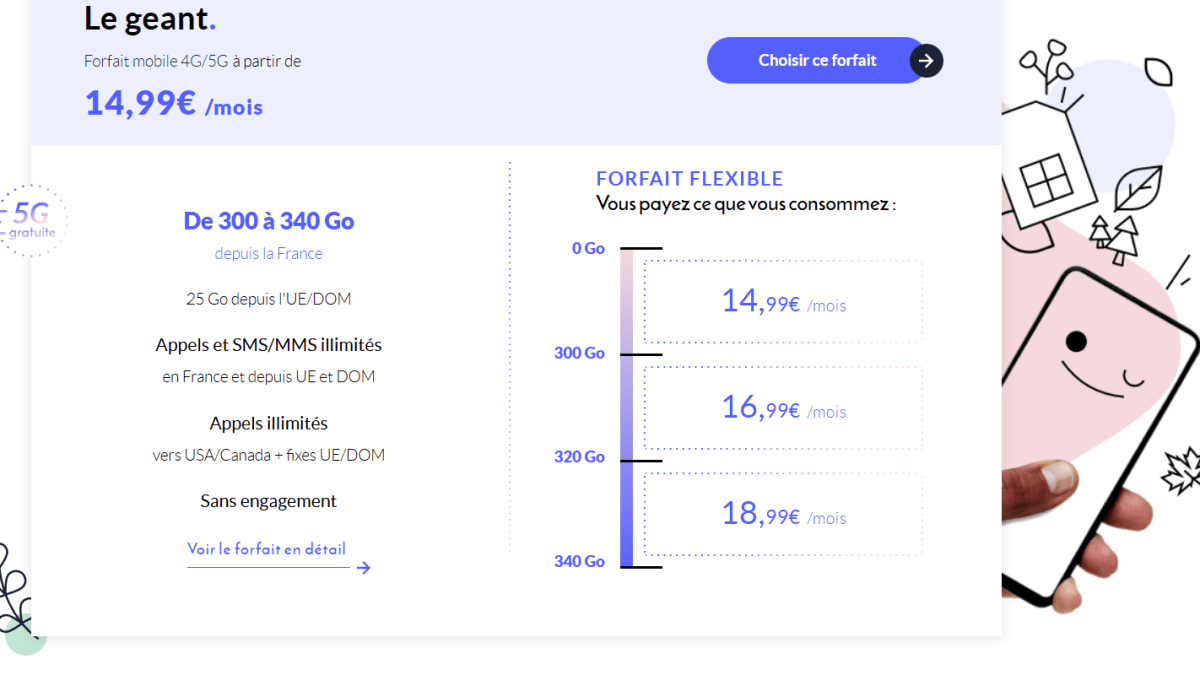Click the dark arrow circle on Choisir ce forfait
Image resolution: width=1200 pixels, height=675 pixels.
pyautogui.click(x=926, y=61)
